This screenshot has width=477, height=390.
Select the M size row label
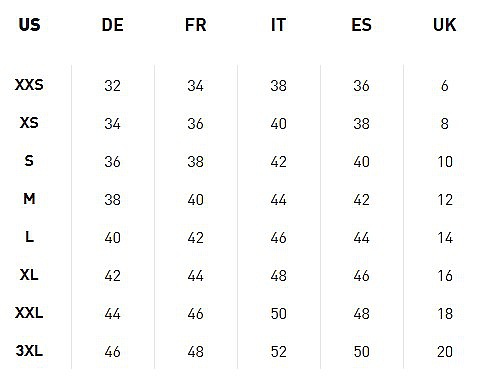coord(29,199)
